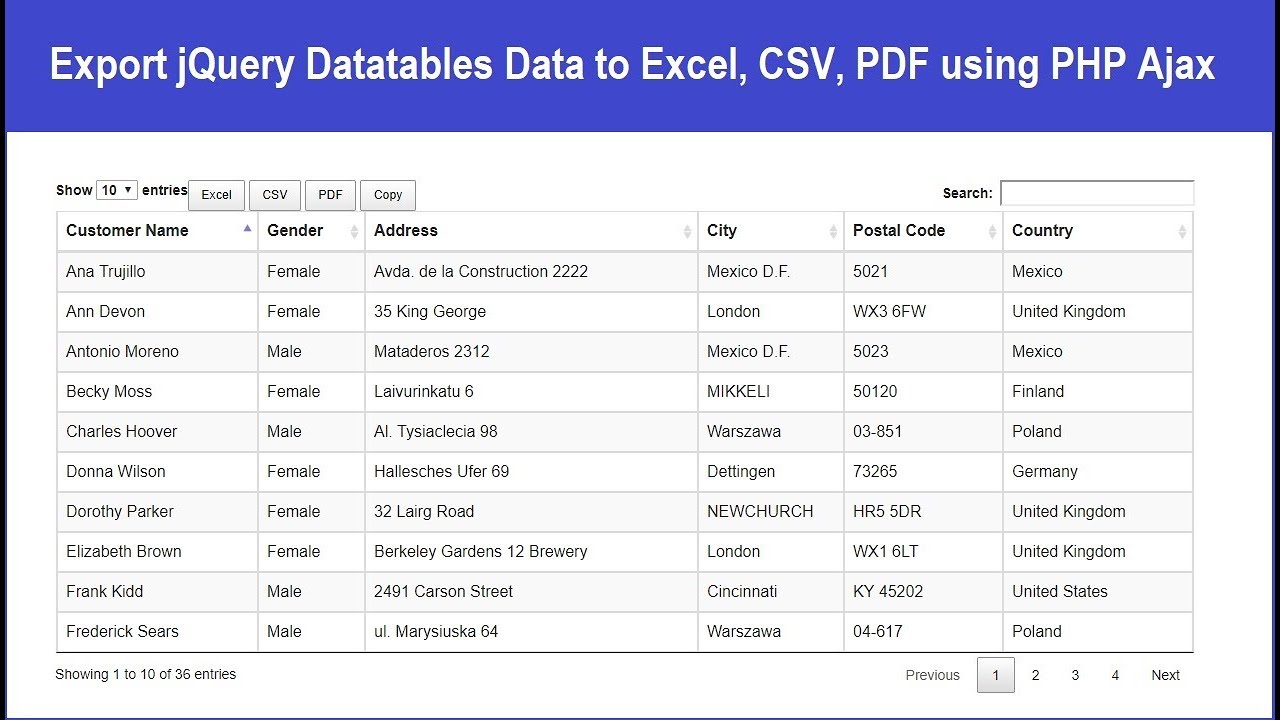
Task: Go to page 2 of results
Action: (1035, 675)
